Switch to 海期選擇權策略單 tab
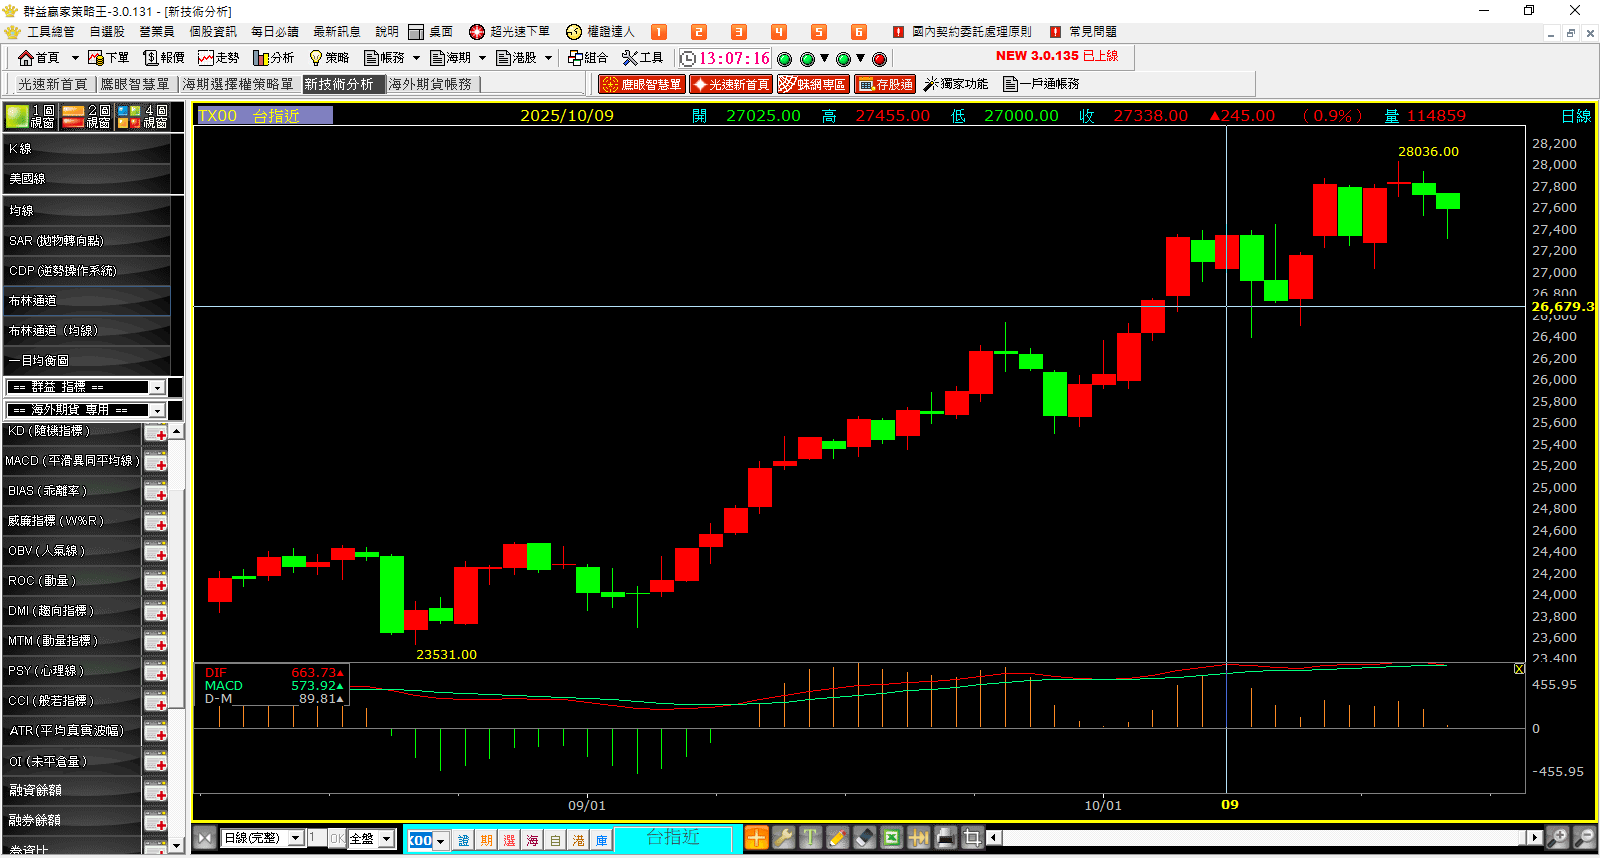The height and width of the screenshot is (858, 1600). [x=238, y=84]
